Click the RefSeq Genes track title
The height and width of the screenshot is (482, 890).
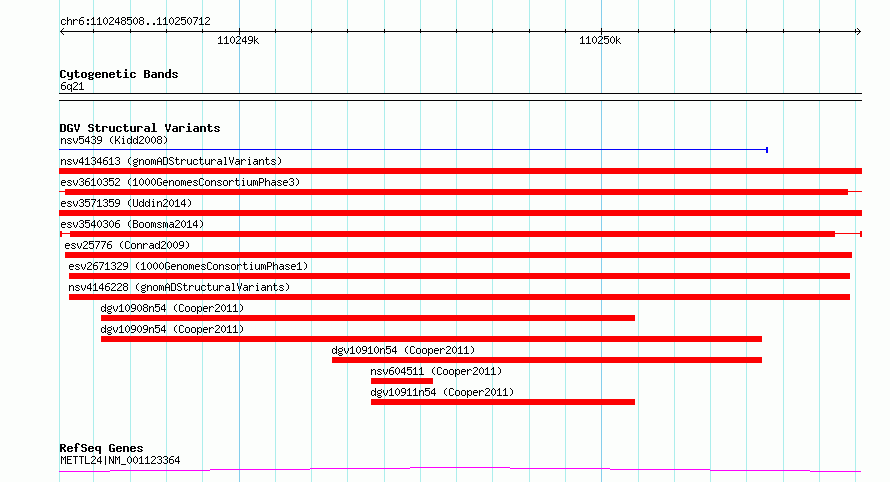click(x=101, y=448)
